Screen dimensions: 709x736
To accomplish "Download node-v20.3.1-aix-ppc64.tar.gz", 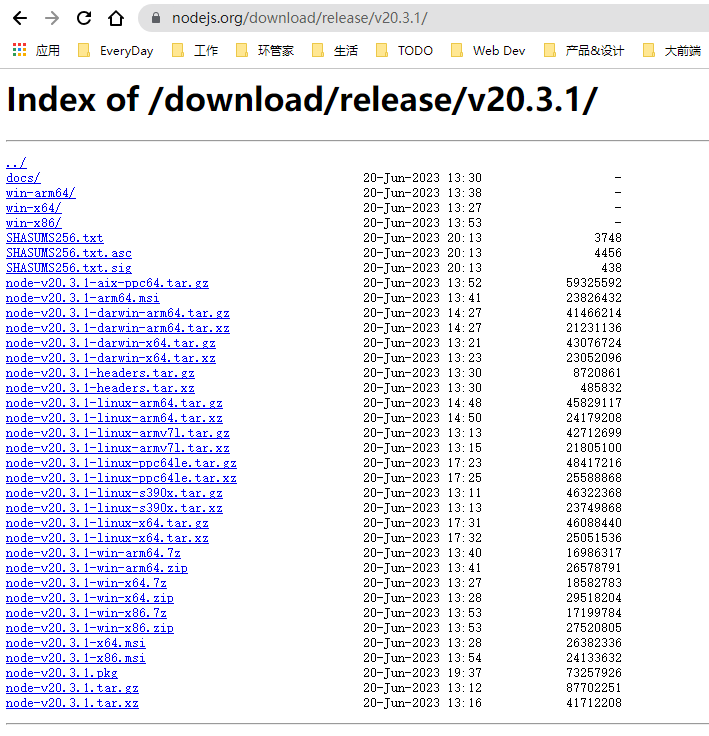I will point(107,283).
